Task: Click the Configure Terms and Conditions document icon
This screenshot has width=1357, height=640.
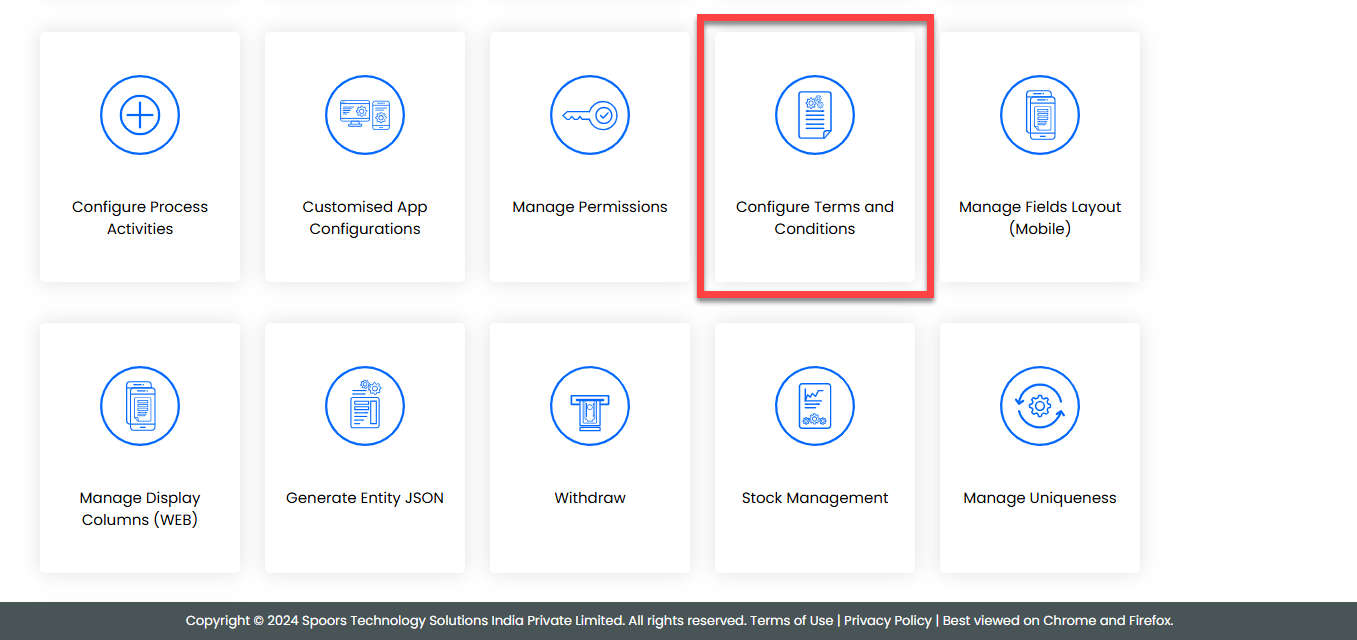Action: click(x=815, y=115)
